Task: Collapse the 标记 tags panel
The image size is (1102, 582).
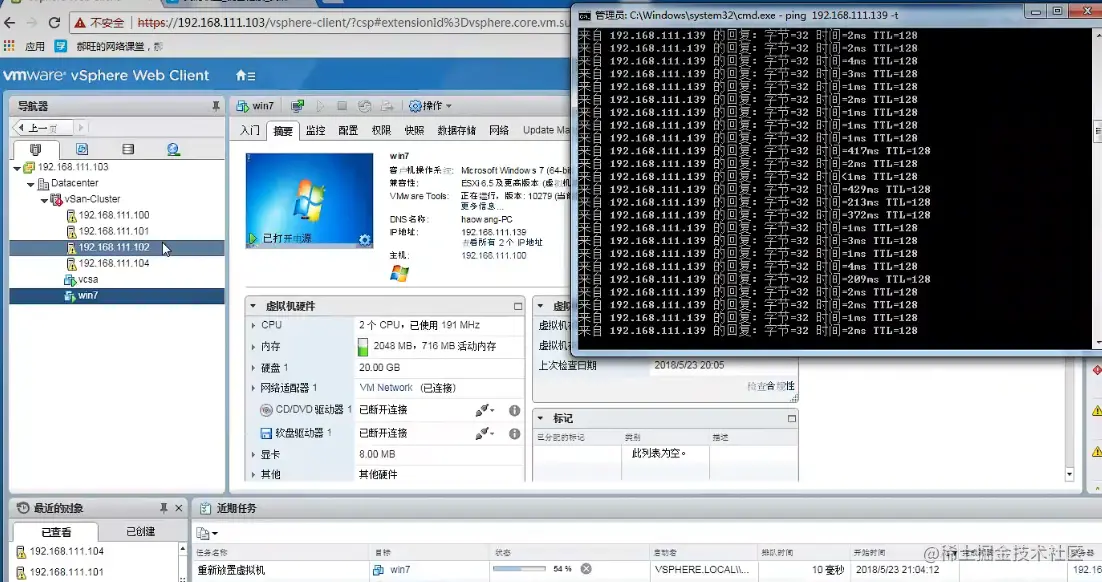Action: click(x=540, y=418)
